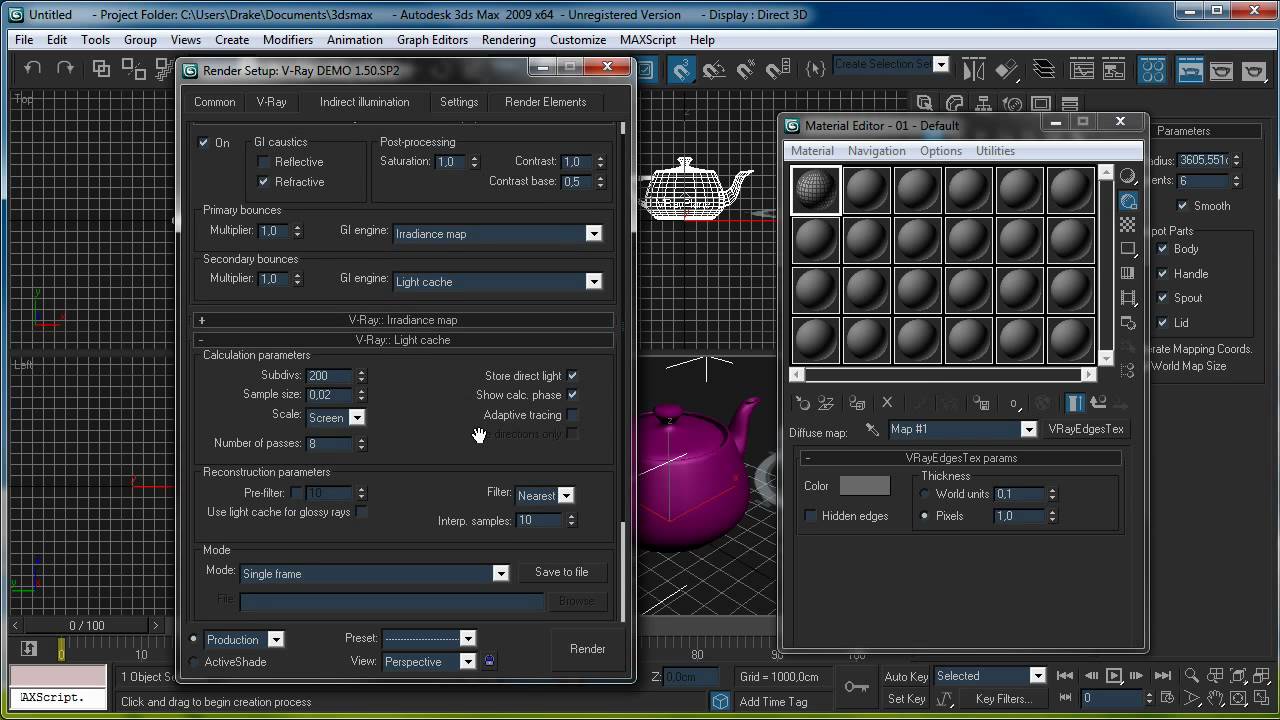Switch to Indirect illumination tab
Viewport: 1280px width, 720px height.
[x=364, y=102]
